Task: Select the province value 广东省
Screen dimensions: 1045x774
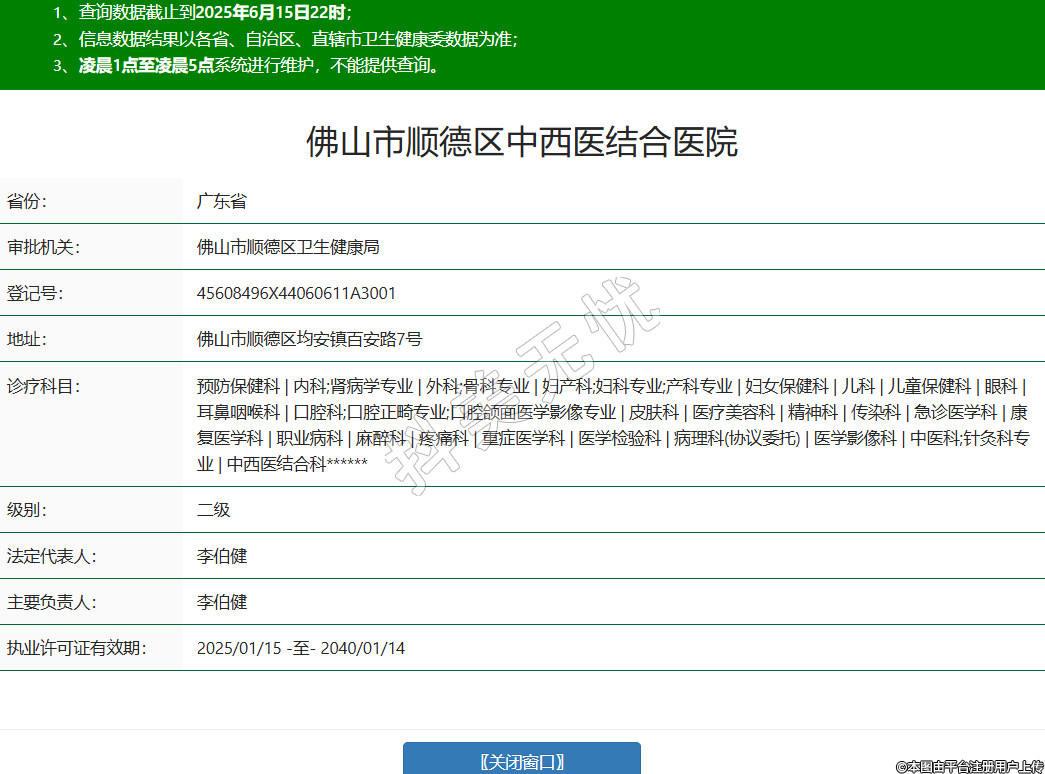Action: (x=221, y=201)
